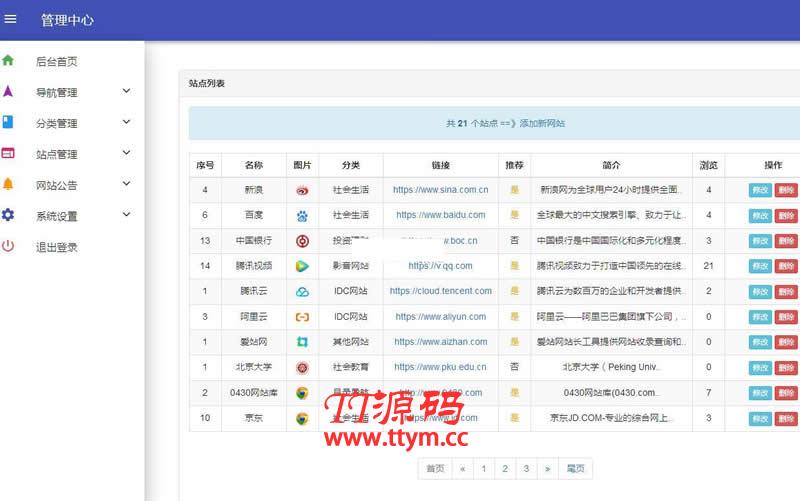Open the hamburger menu icon

10,19
